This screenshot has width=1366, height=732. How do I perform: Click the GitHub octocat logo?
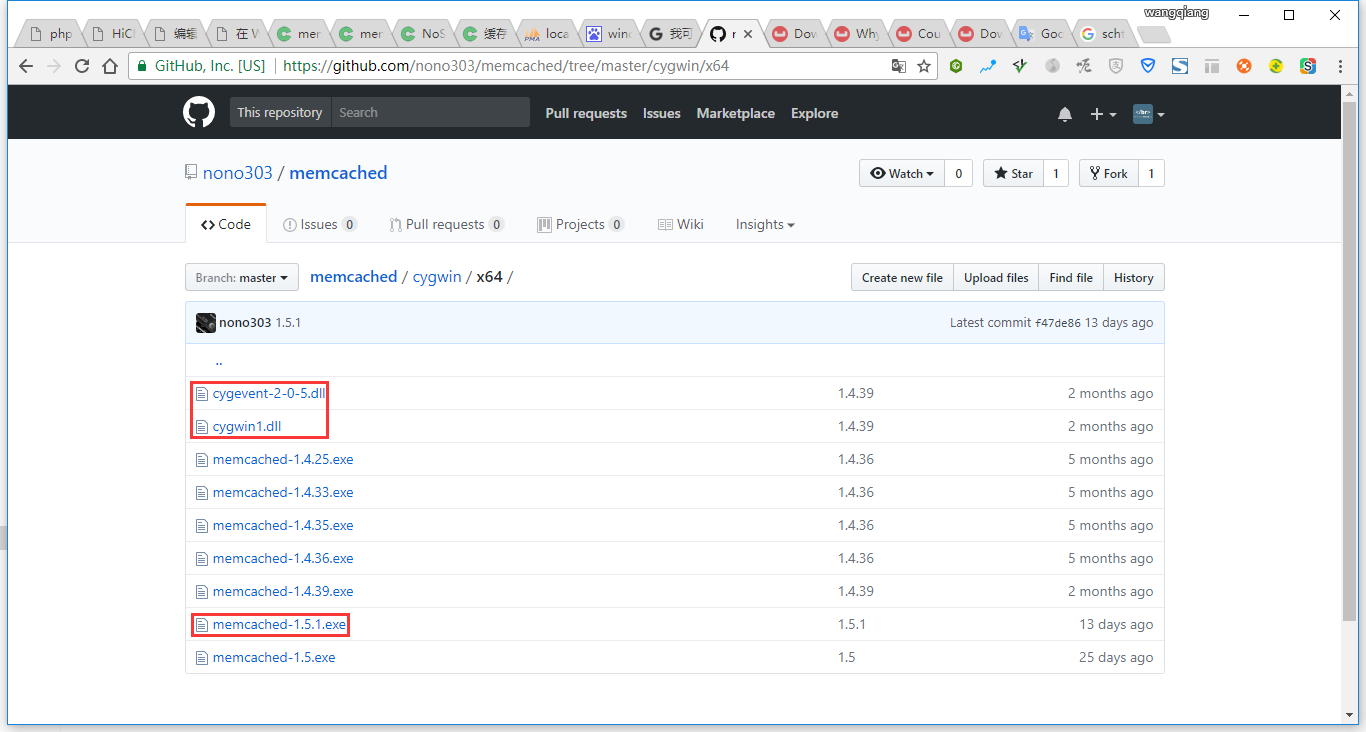point(199,112)
